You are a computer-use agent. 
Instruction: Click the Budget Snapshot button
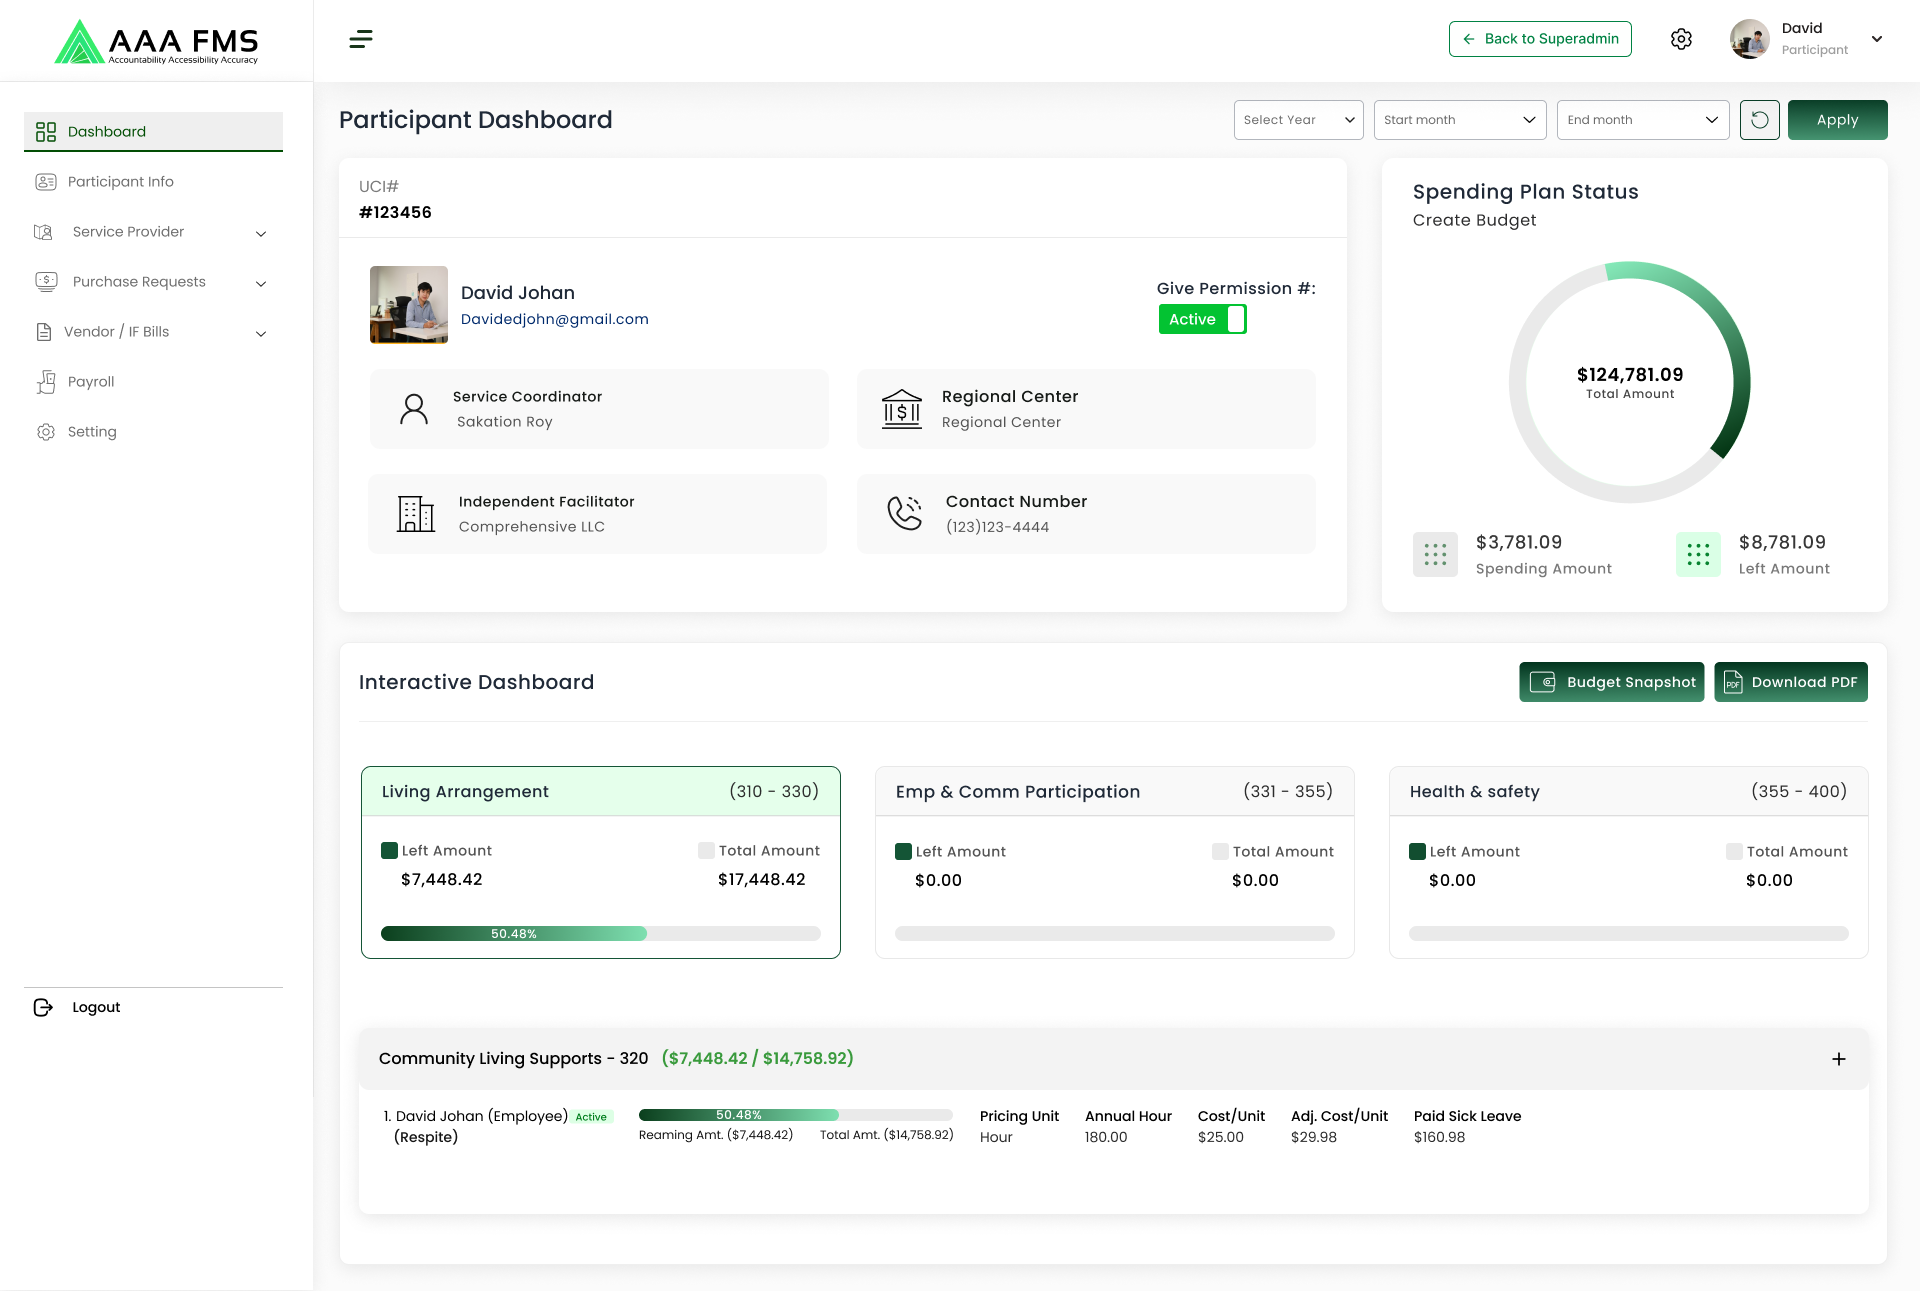[1611, 682]
